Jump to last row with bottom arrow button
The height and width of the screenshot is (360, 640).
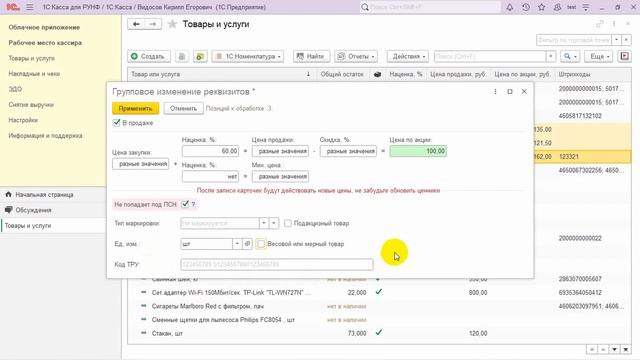click(625, 349)
